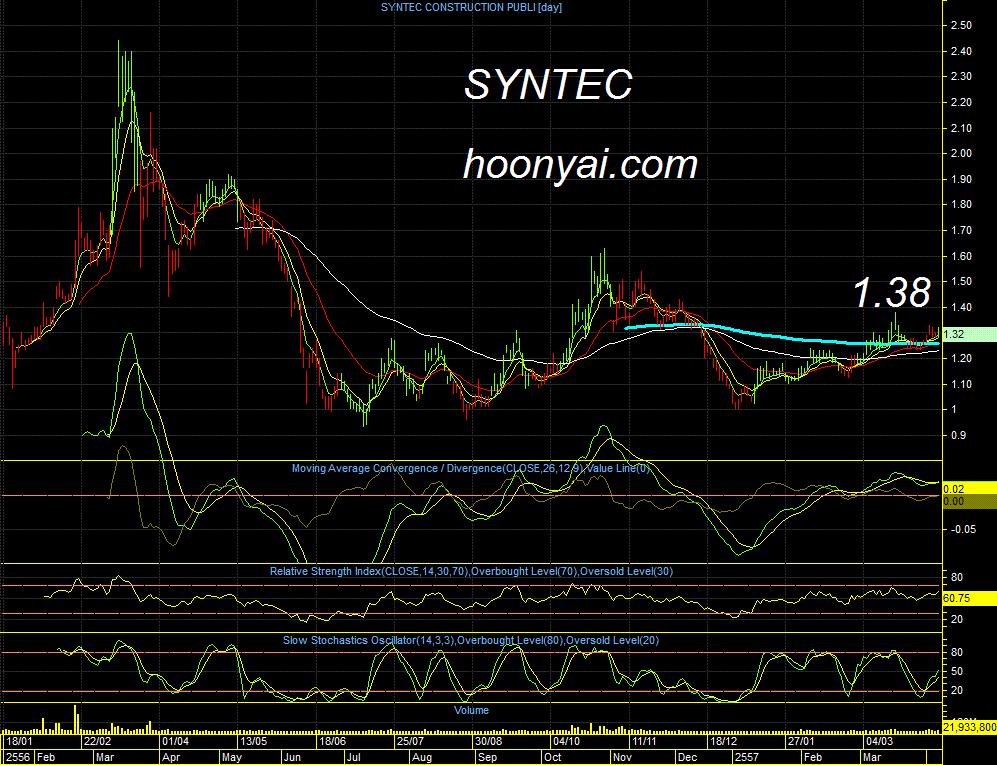Click the 1.10 price axis value
This screenshot has height=765, width=997.
pos(961,384)
